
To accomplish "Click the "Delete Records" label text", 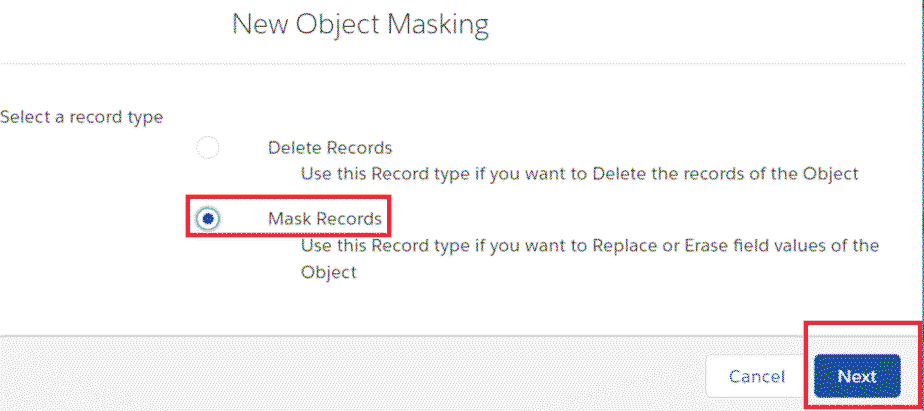I will [329, 148].
